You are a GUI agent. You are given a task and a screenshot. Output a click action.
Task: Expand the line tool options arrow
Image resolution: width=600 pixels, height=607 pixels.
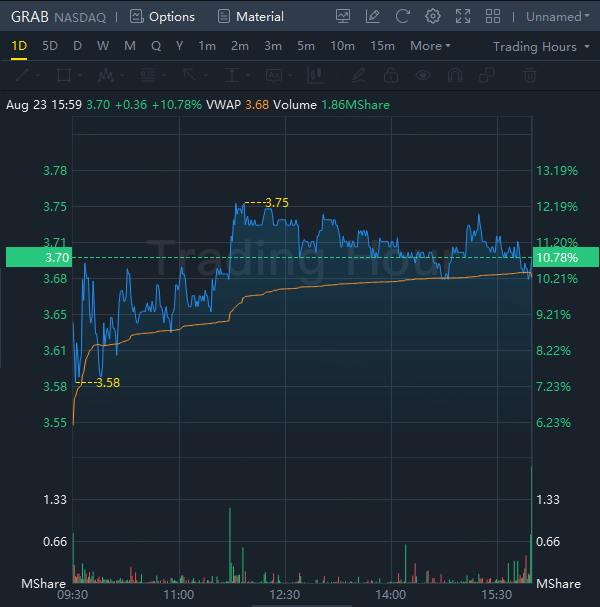(38, 75)
